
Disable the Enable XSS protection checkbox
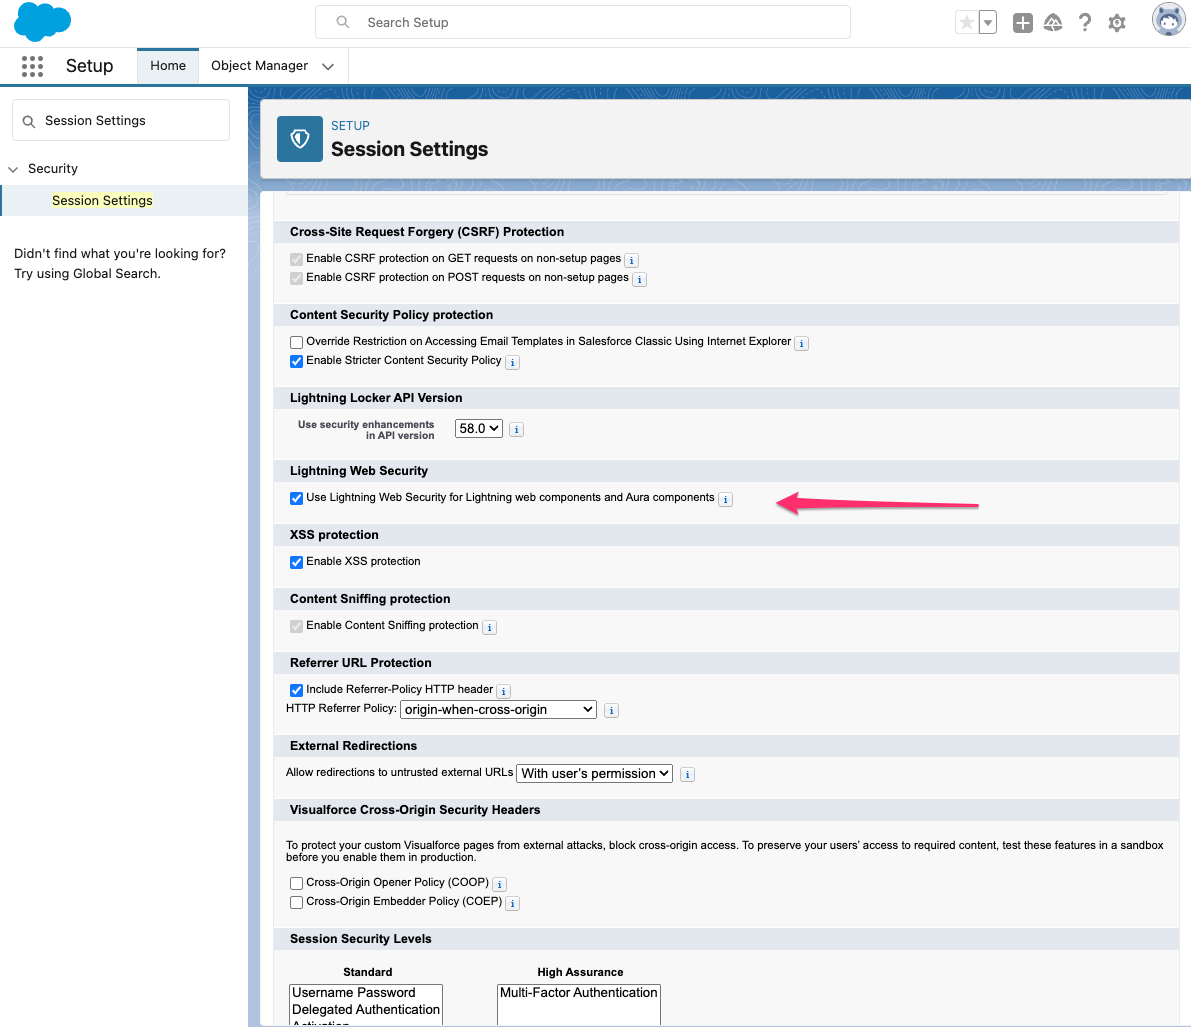point(296,562)
